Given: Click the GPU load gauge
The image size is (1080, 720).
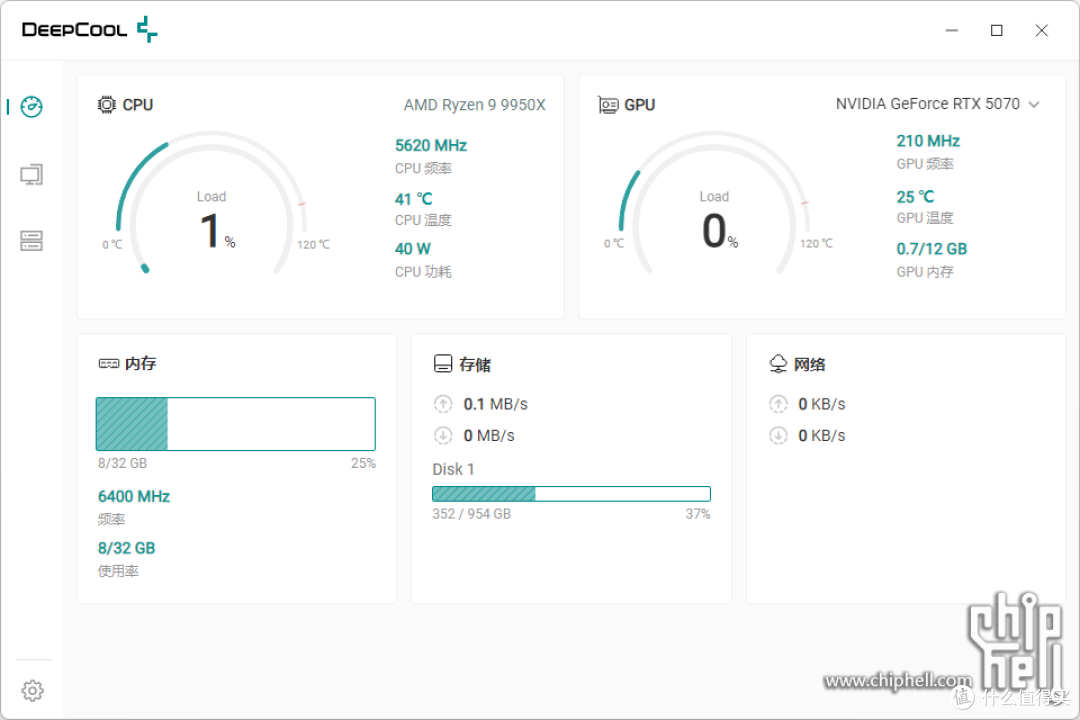Looking at the screenshot, I should (714, 204).
